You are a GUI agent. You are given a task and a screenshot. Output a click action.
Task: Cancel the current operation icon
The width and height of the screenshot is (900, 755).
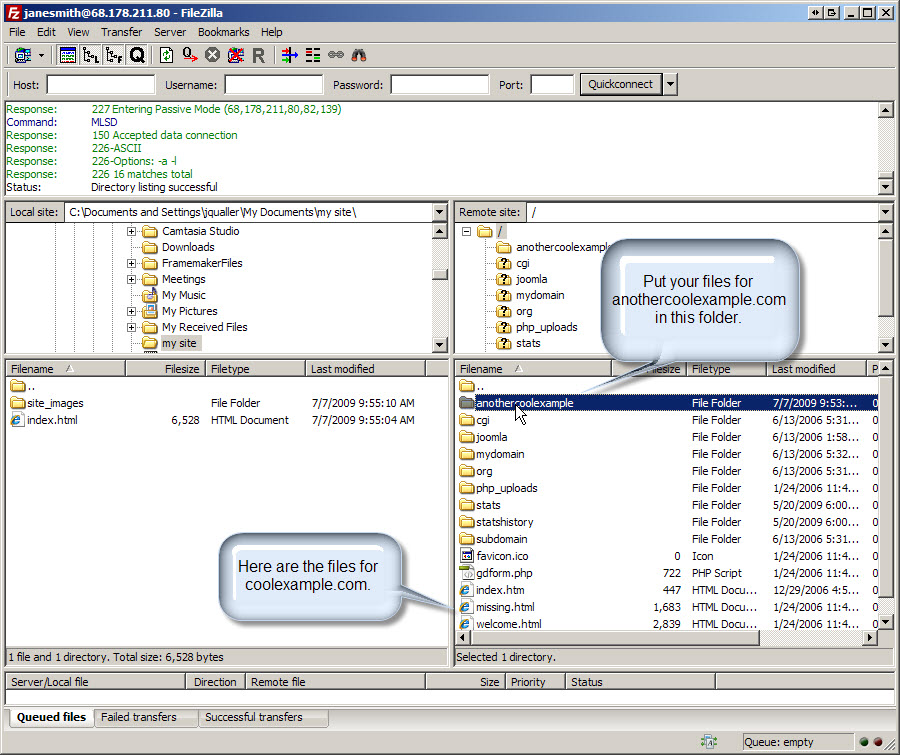pyautogui.click(x=212, y=55)
